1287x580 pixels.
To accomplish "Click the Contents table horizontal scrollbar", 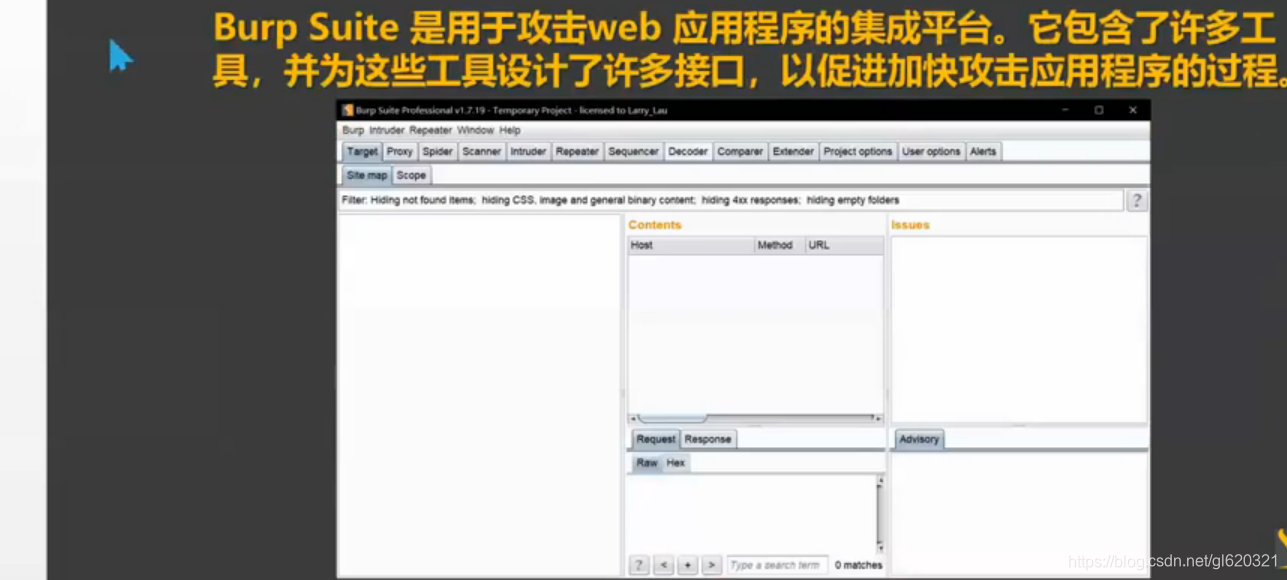I will tap(756, 418).
